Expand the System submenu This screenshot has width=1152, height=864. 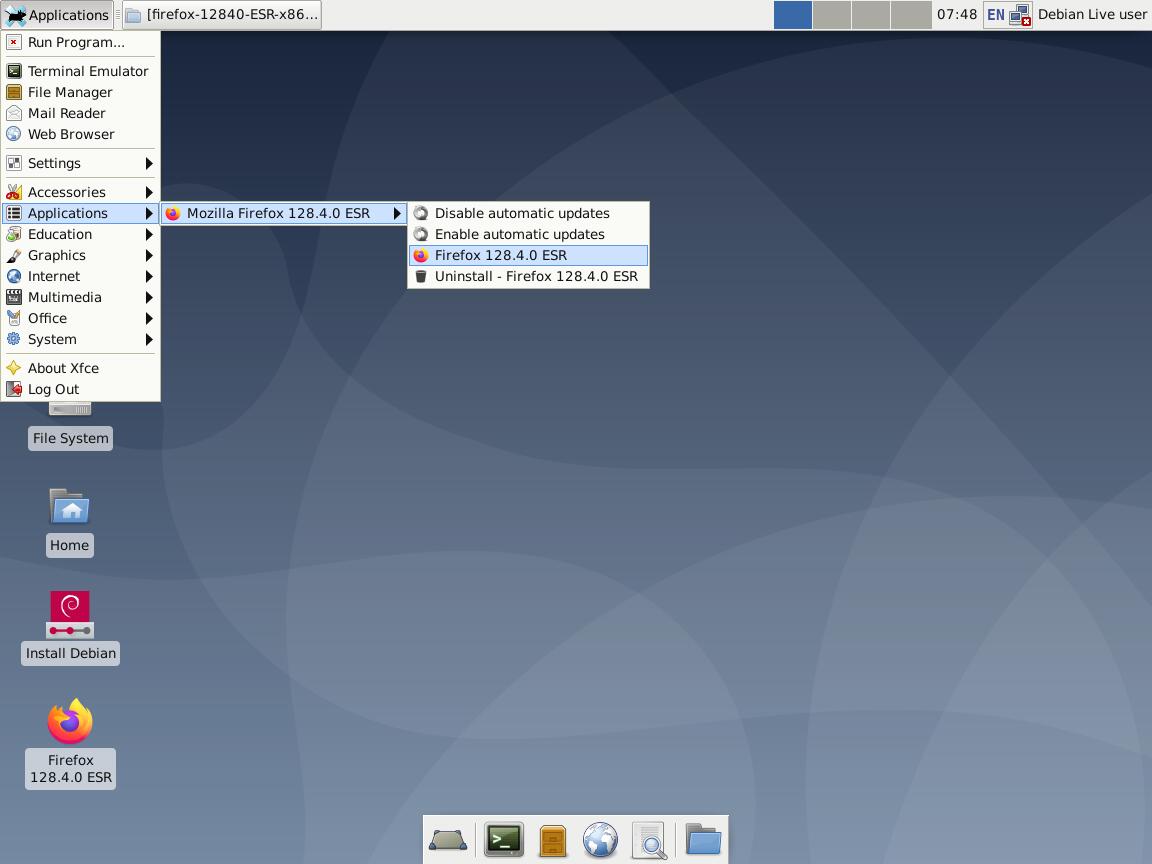[x=80, y=339]
